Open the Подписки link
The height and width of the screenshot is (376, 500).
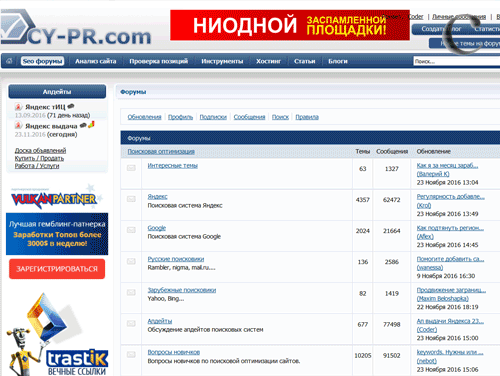(213, 117)
